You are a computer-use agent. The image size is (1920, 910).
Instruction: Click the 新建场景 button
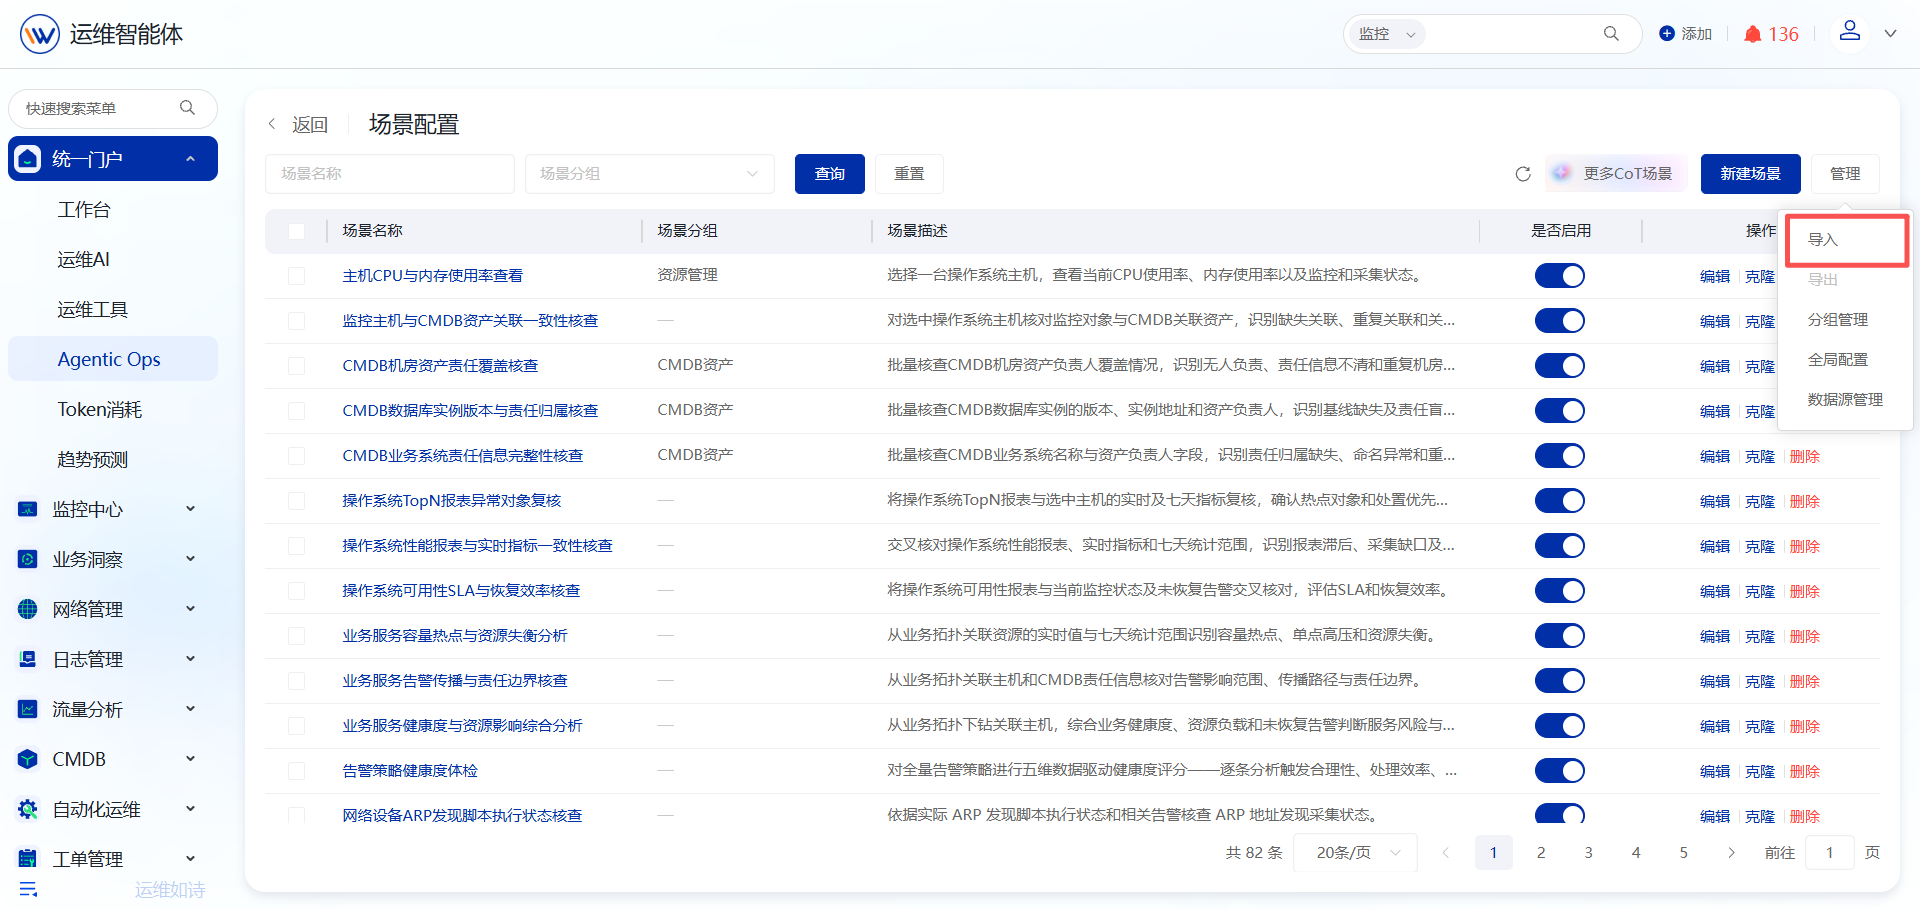1750,174
